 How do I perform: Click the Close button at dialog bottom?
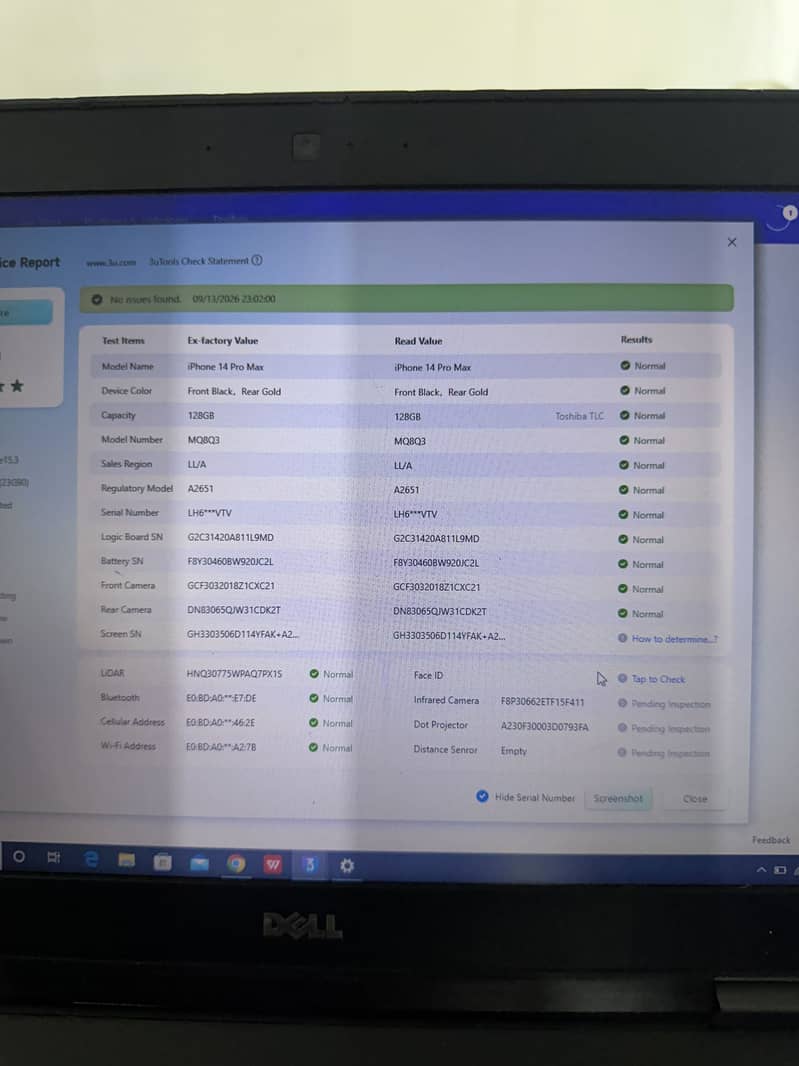point(695,799)
